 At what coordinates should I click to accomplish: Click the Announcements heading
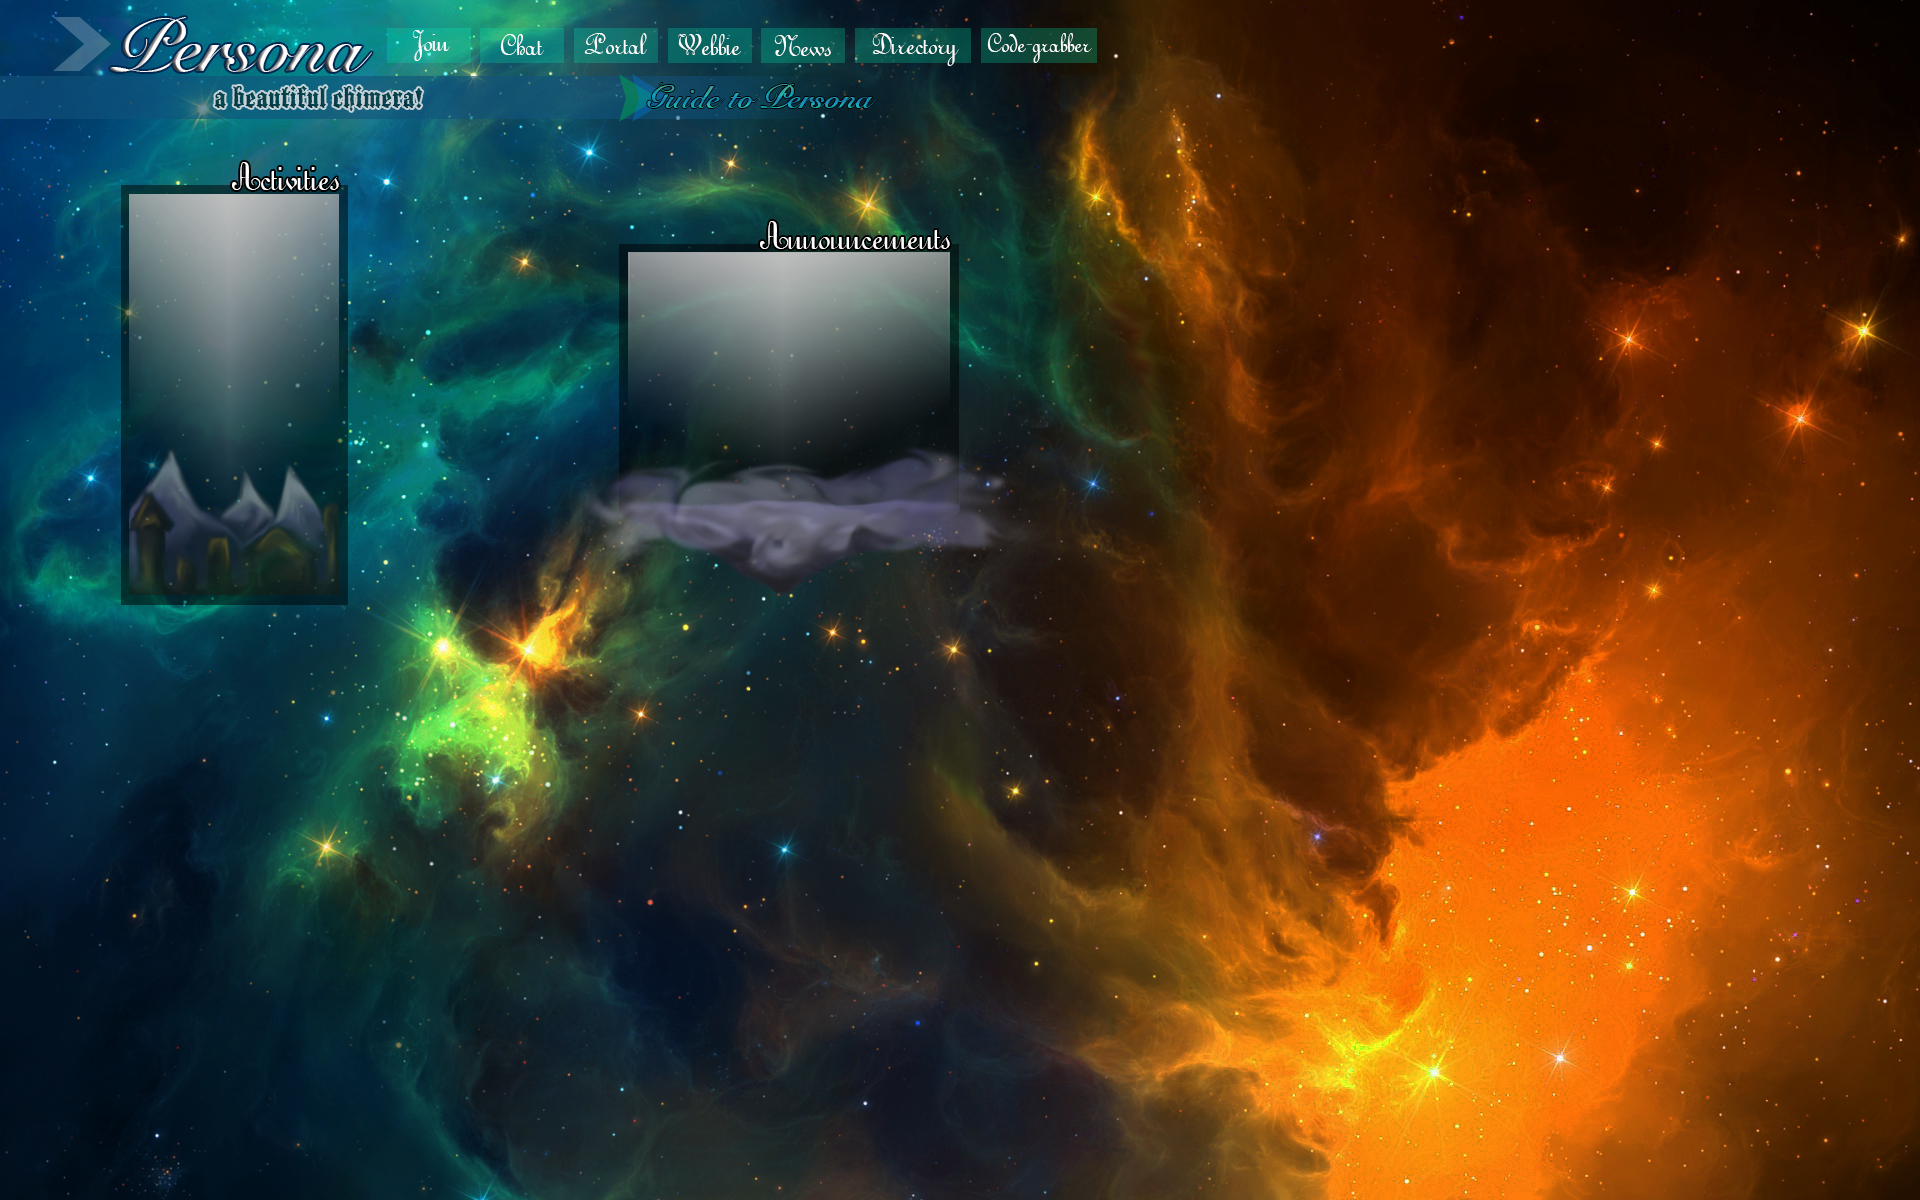855,238
